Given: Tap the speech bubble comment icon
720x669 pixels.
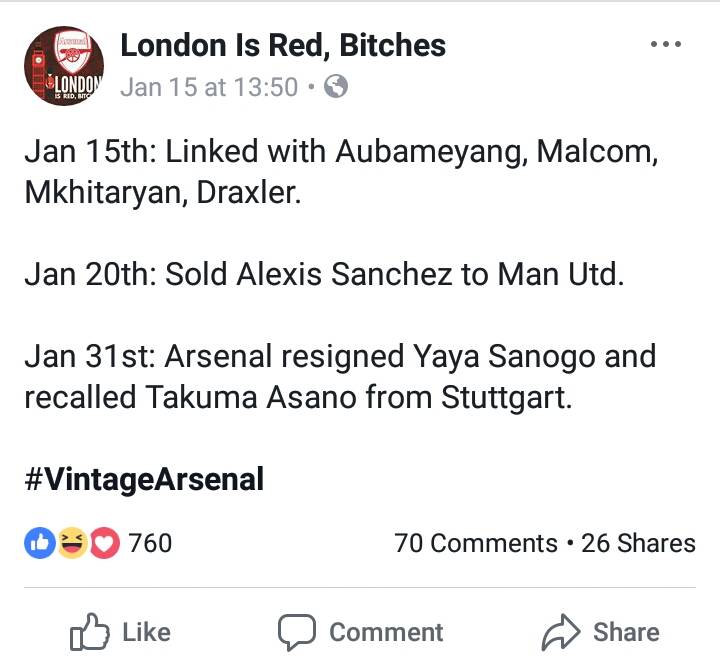Looking at the screenshot, I should [x=296, y=632].
